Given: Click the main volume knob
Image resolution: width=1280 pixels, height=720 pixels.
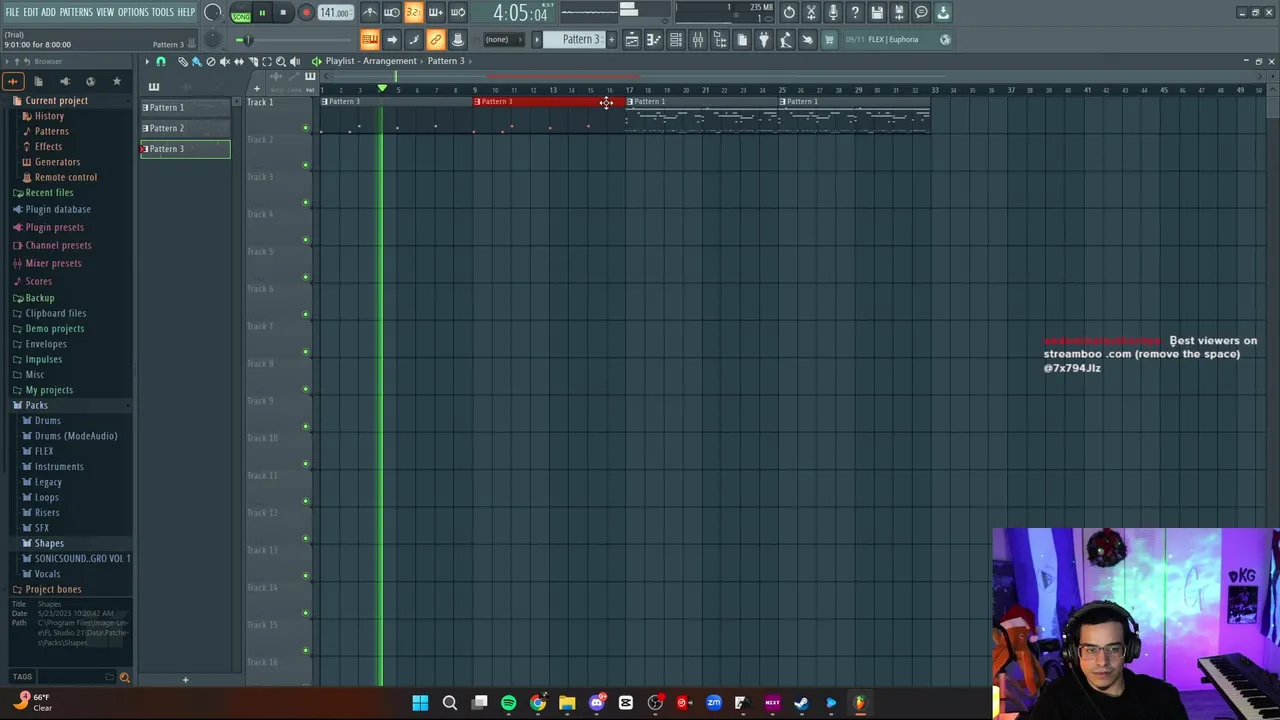Looking at the screenshot, I should tap(213, 13).
